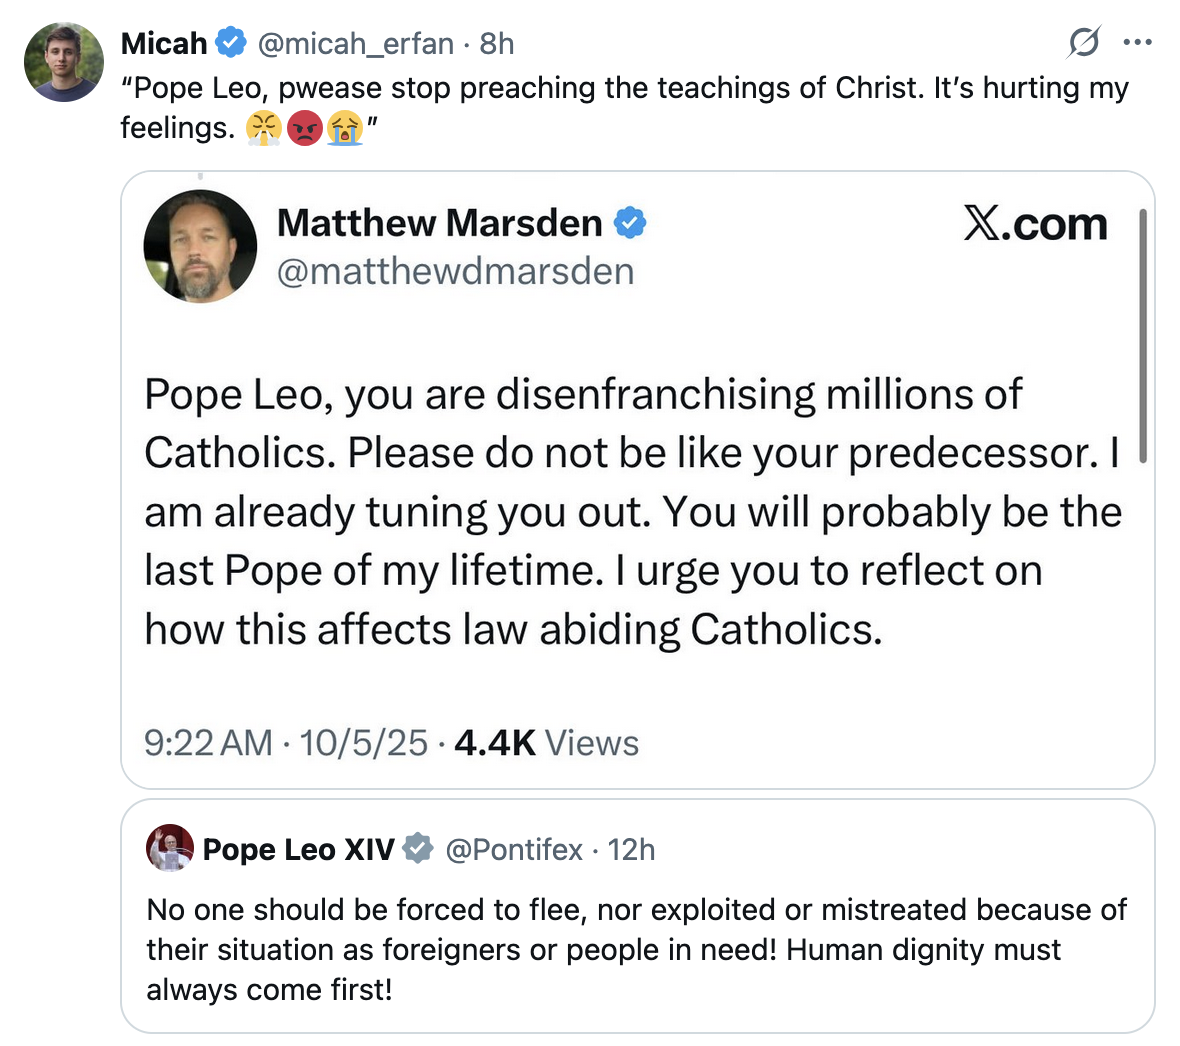Viewport: 1180px width, 1046px height.
Task: Click the Matthew Marsden display name
Action: (x=439, y=223)
